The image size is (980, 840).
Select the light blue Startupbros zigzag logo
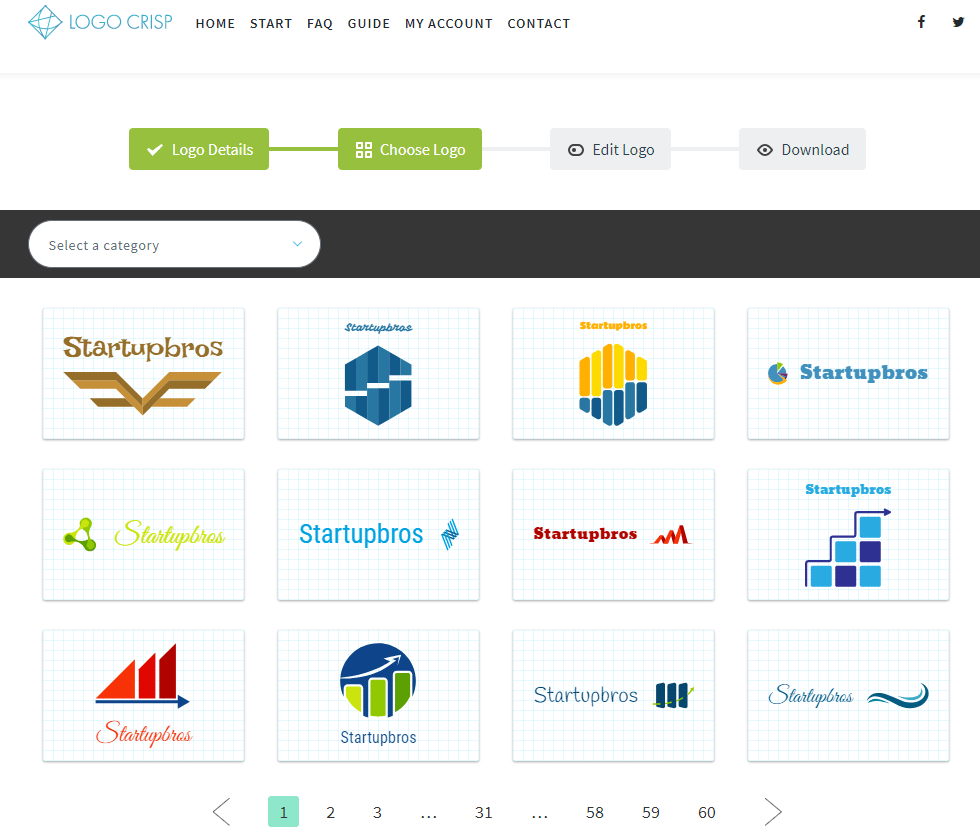pos(378,535)
